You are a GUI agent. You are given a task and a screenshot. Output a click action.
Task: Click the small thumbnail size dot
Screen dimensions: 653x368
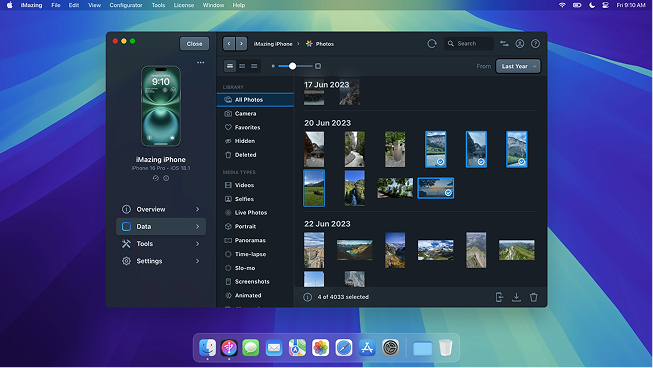tap(273, 66)
